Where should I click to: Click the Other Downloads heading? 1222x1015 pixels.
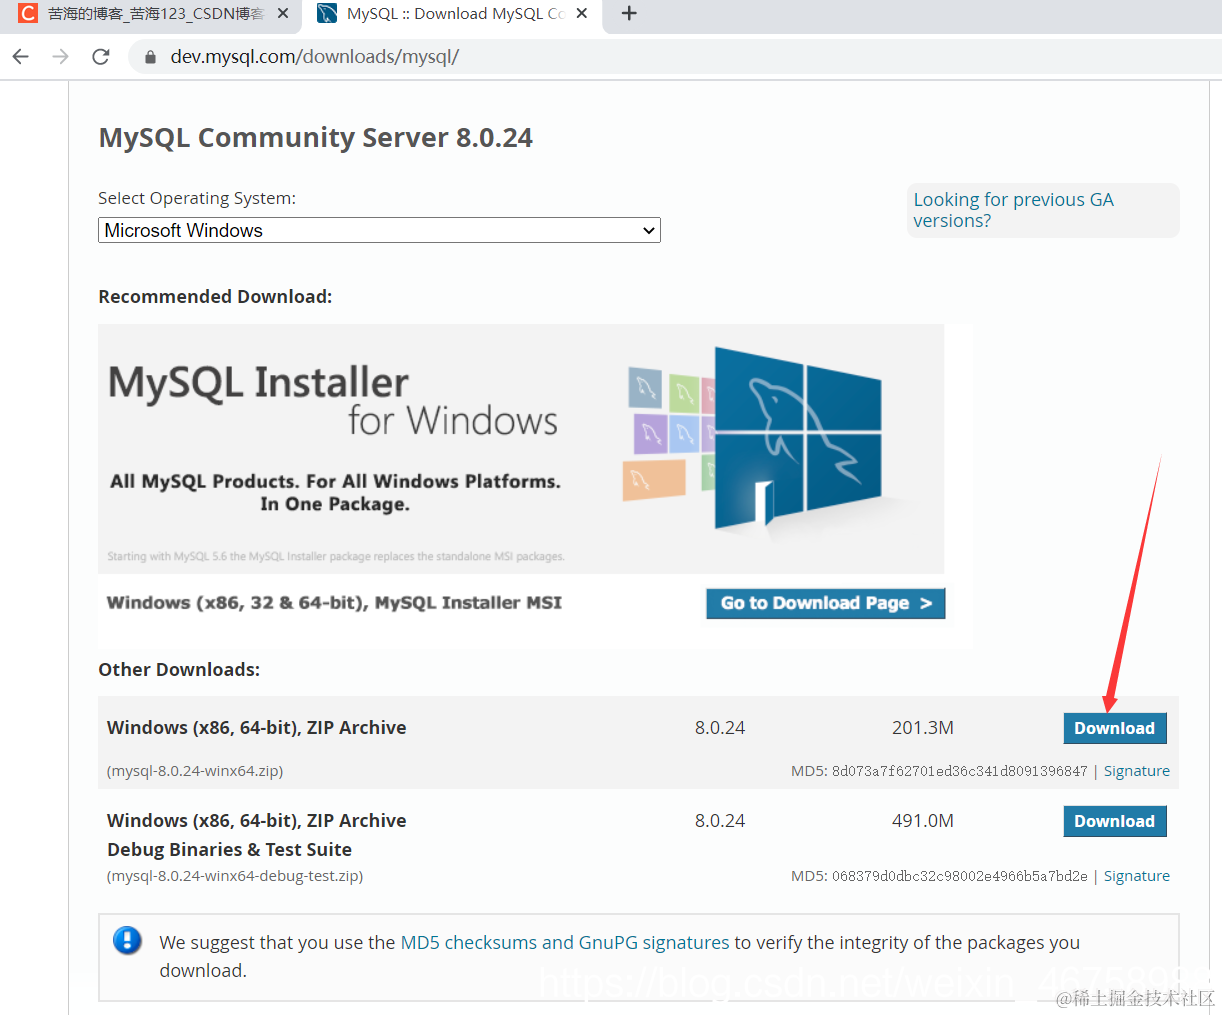(179, 670)
